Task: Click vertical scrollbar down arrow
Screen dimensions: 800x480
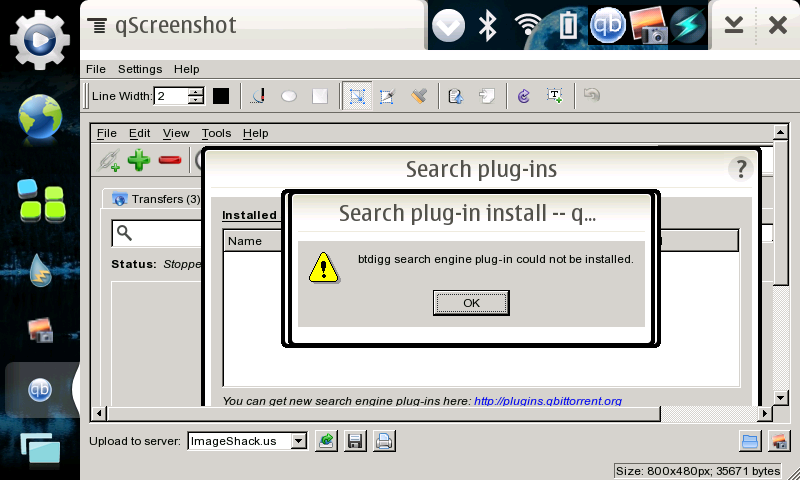Action: [x=781, y=397]
